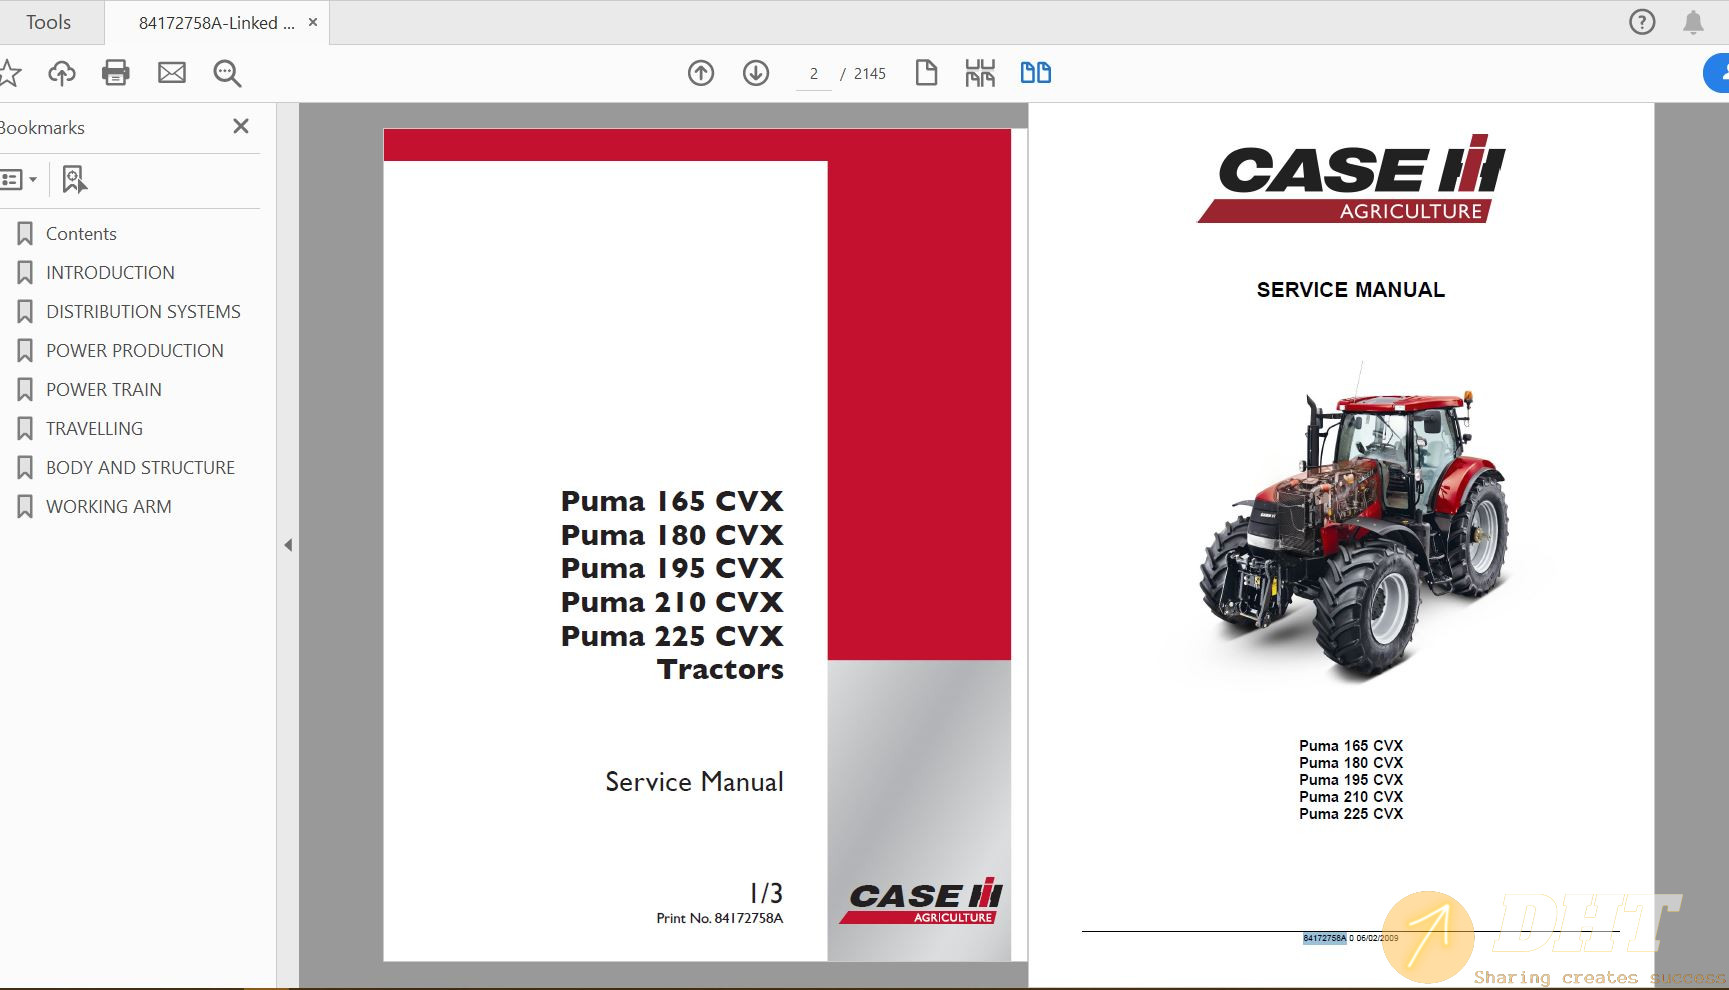
Task: Go to next page with down arrow
Action: point(756,73)
